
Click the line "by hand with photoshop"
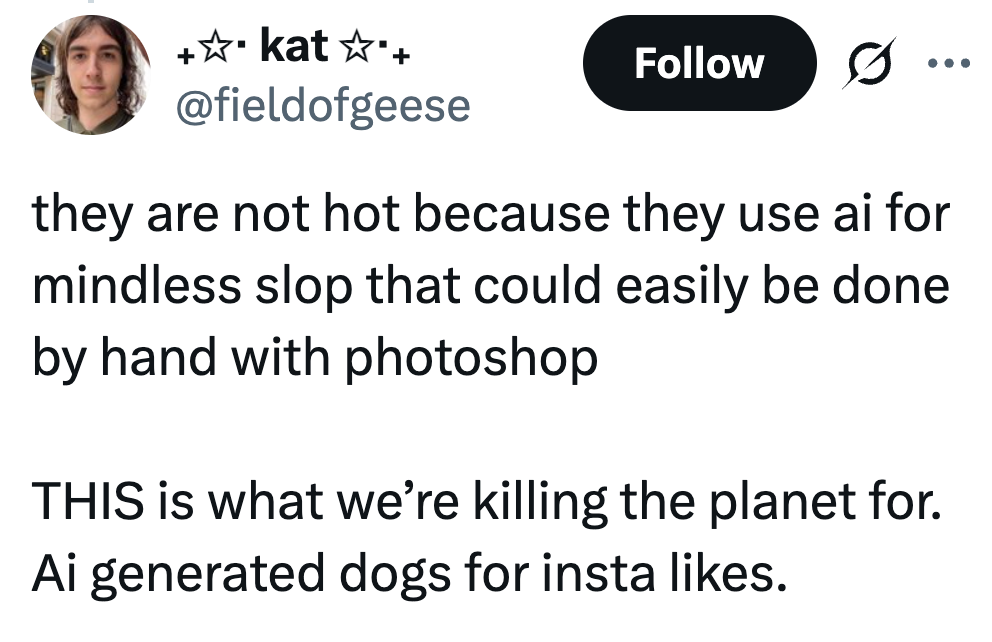(x=315, y=358)
